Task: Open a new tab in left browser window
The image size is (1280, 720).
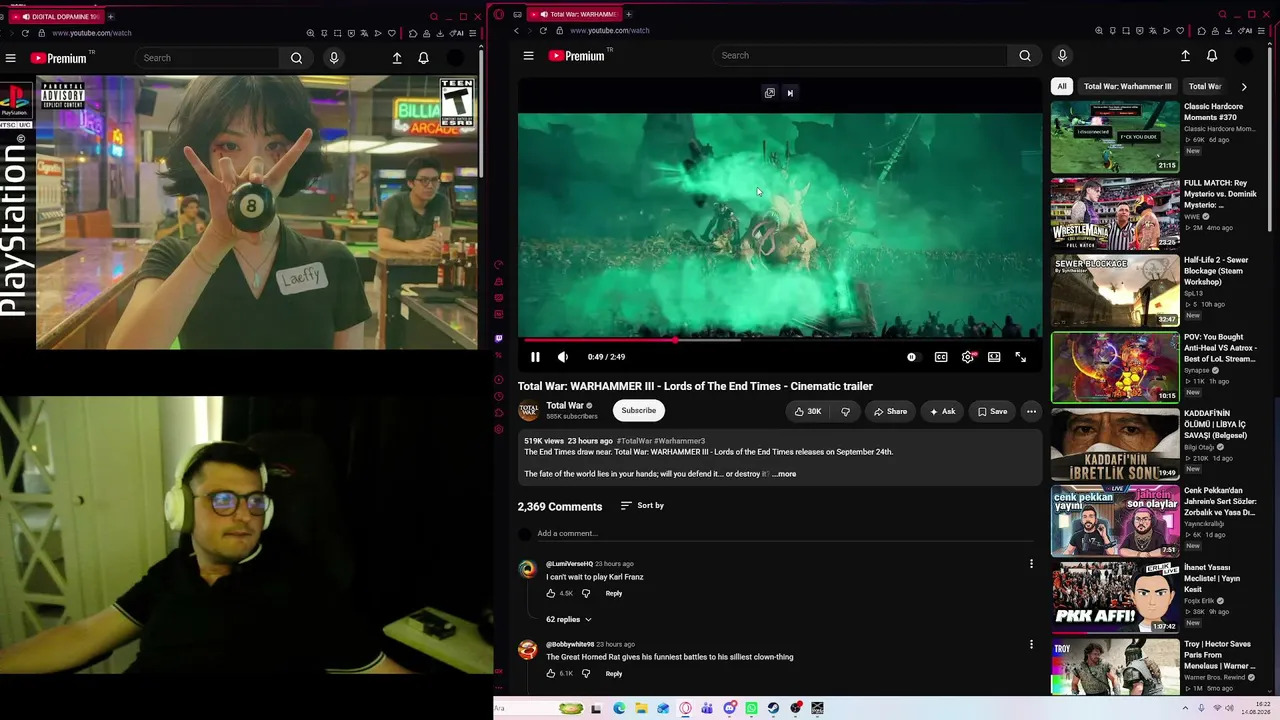Action: [x=111, y=16]
